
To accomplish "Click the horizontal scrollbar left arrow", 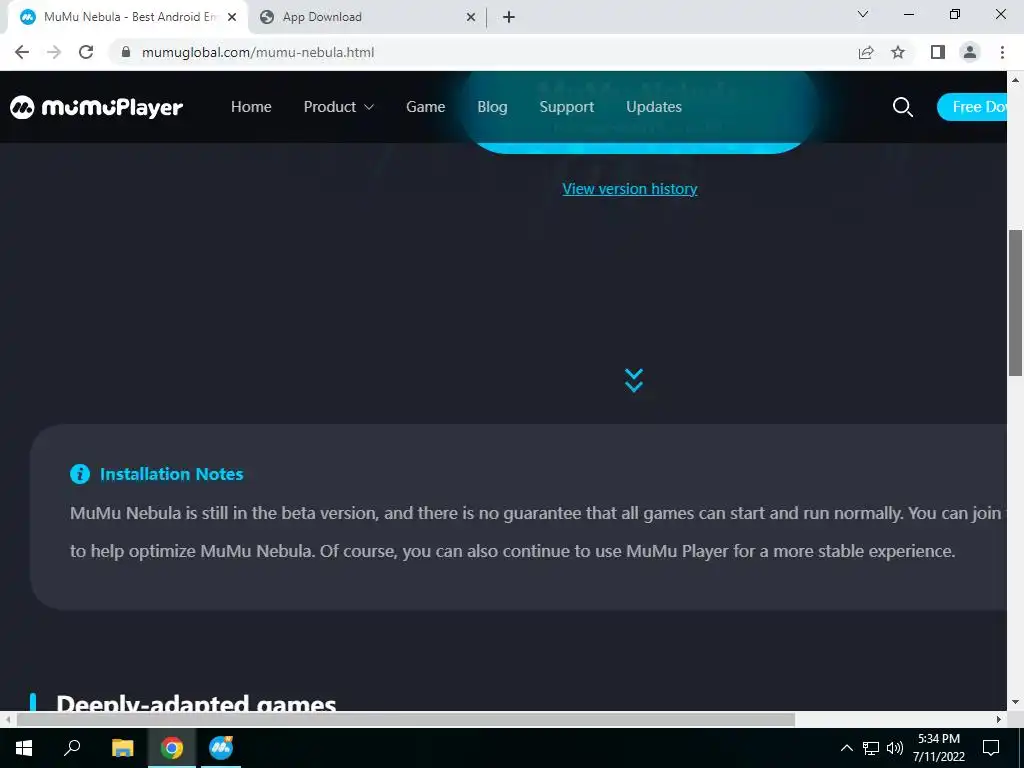I will pos(7,720).
